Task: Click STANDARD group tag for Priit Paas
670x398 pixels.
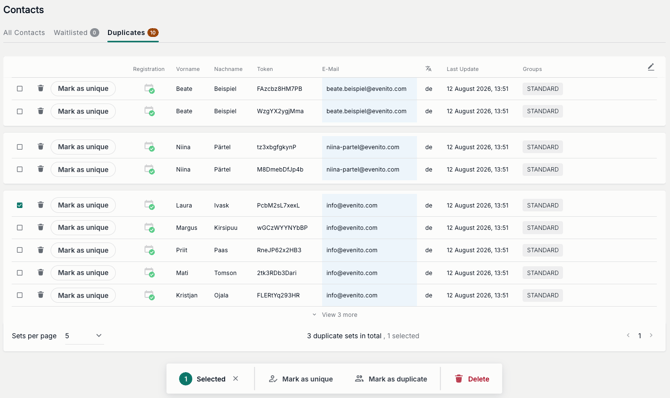Action: 543,250
